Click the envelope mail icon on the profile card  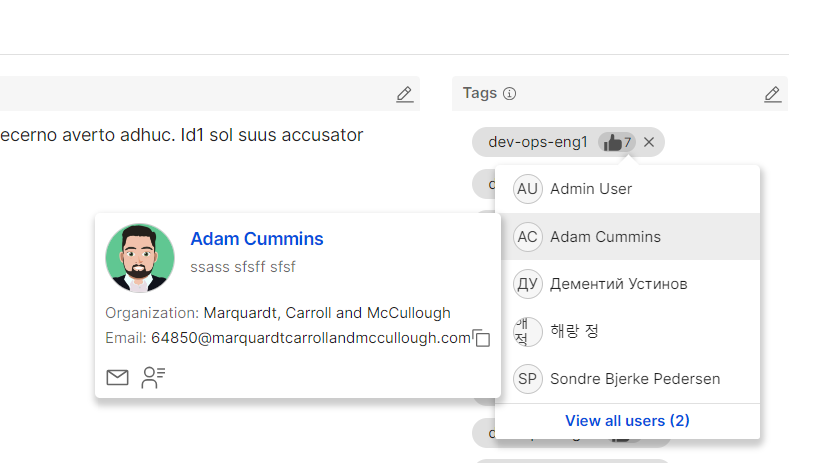click(x=117, y=377)
